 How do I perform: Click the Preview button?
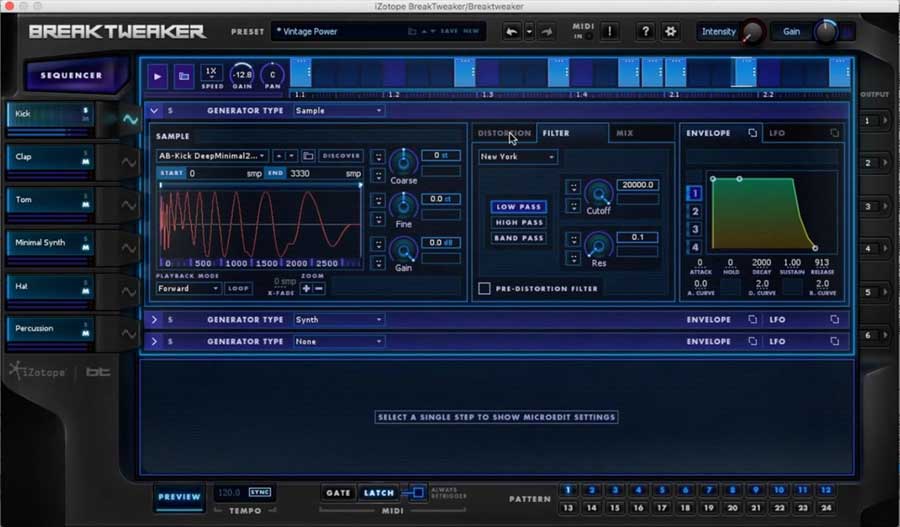(x=179, y=497)
